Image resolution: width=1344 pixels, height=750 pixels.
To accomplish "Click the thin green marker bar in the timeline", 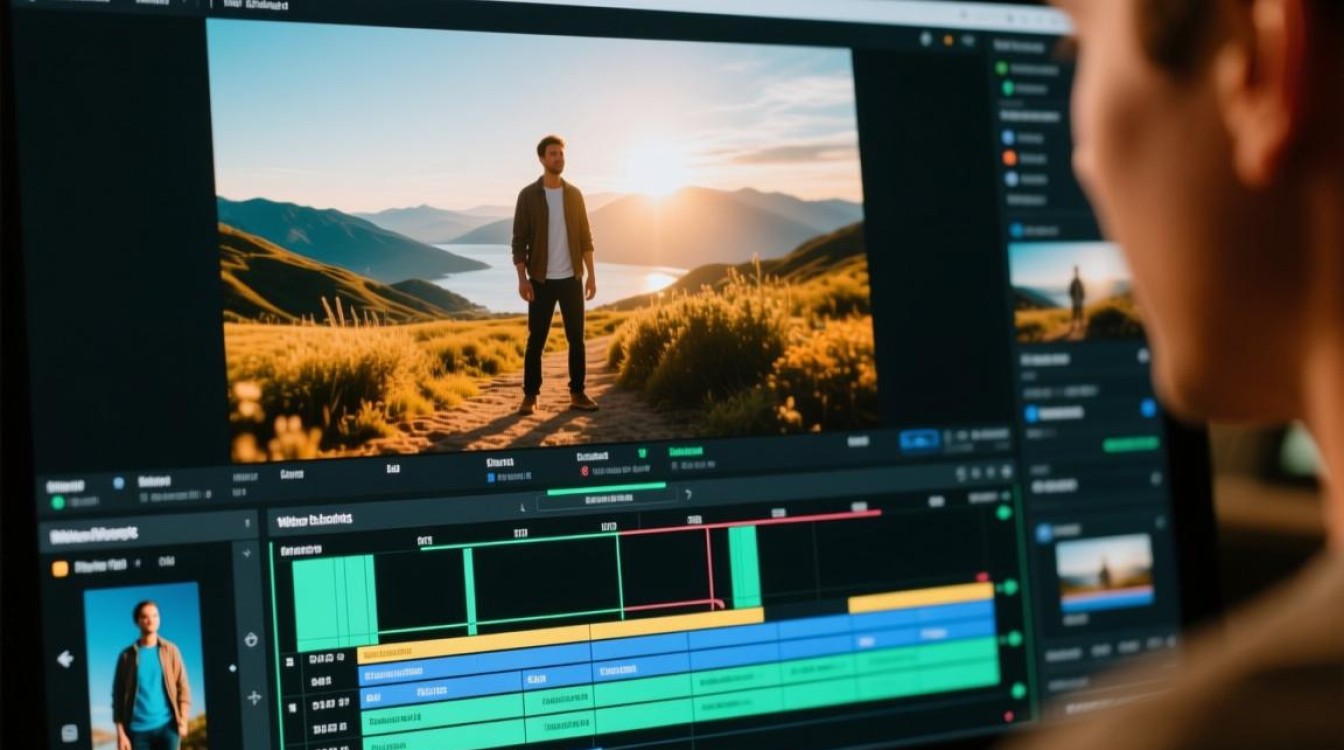I will (469, 591).
